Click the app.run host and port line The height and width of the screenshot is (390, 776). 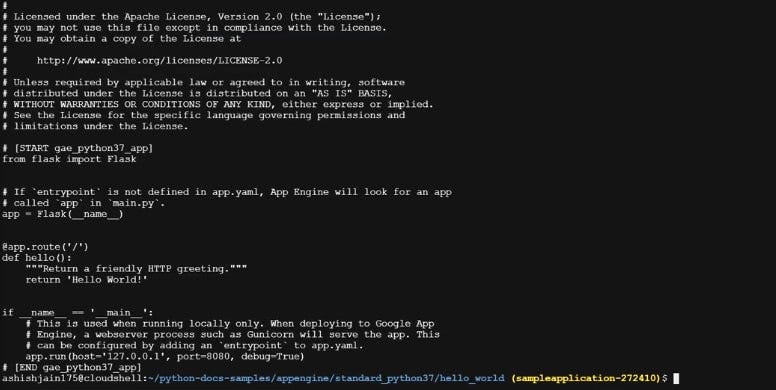[x=165, y=356]
